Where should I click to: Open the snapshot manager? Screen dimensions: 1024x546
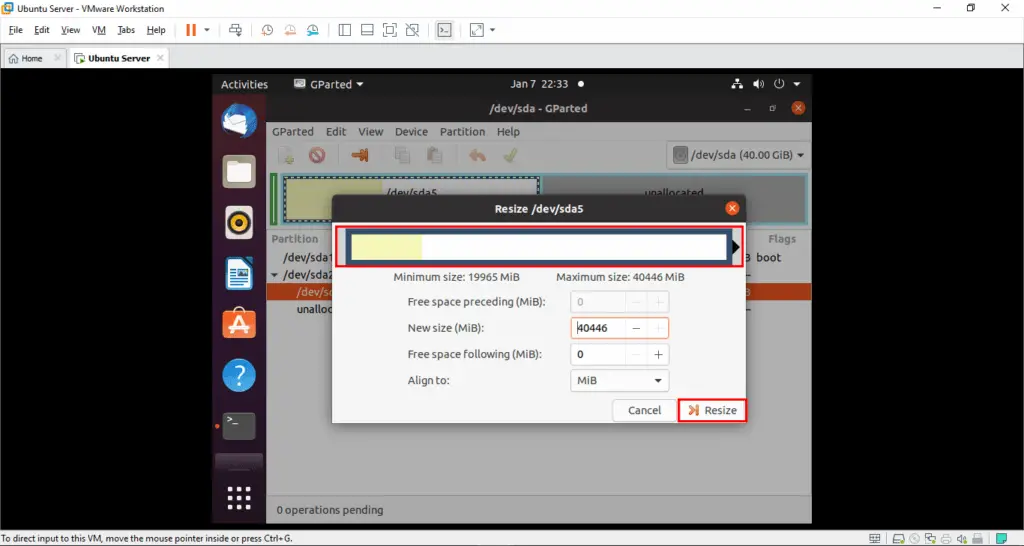[313, 30]
